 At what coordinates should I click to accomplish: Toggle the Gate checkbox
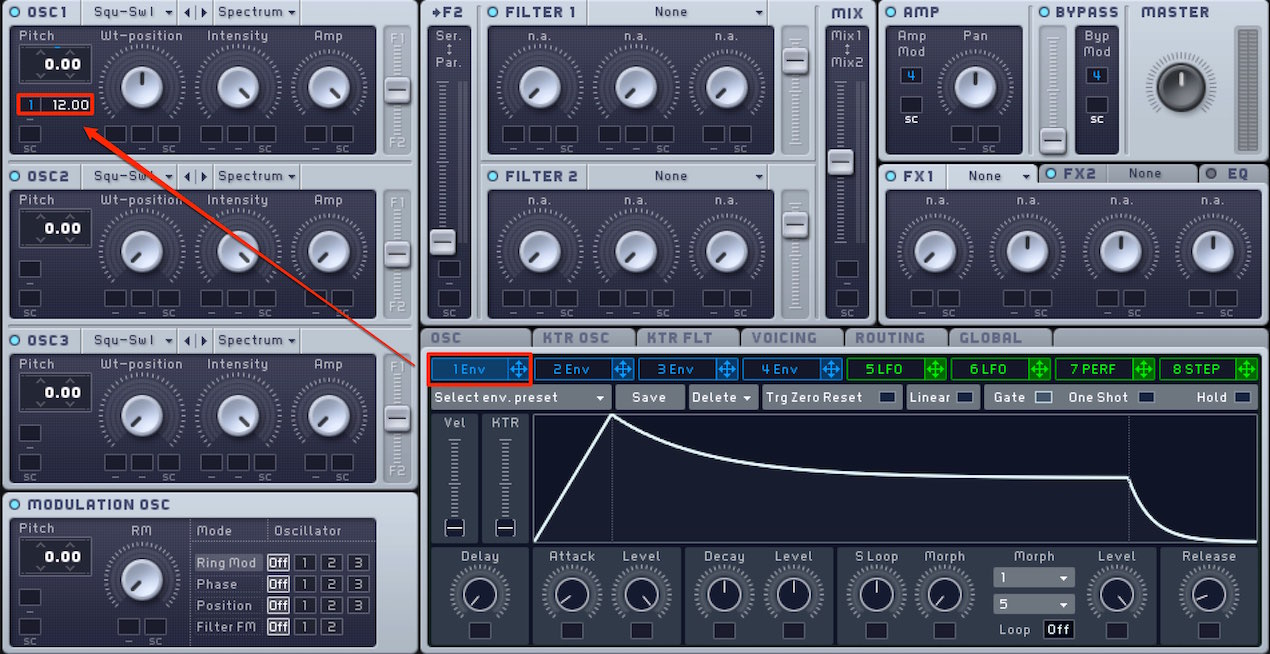(1043, 397)
